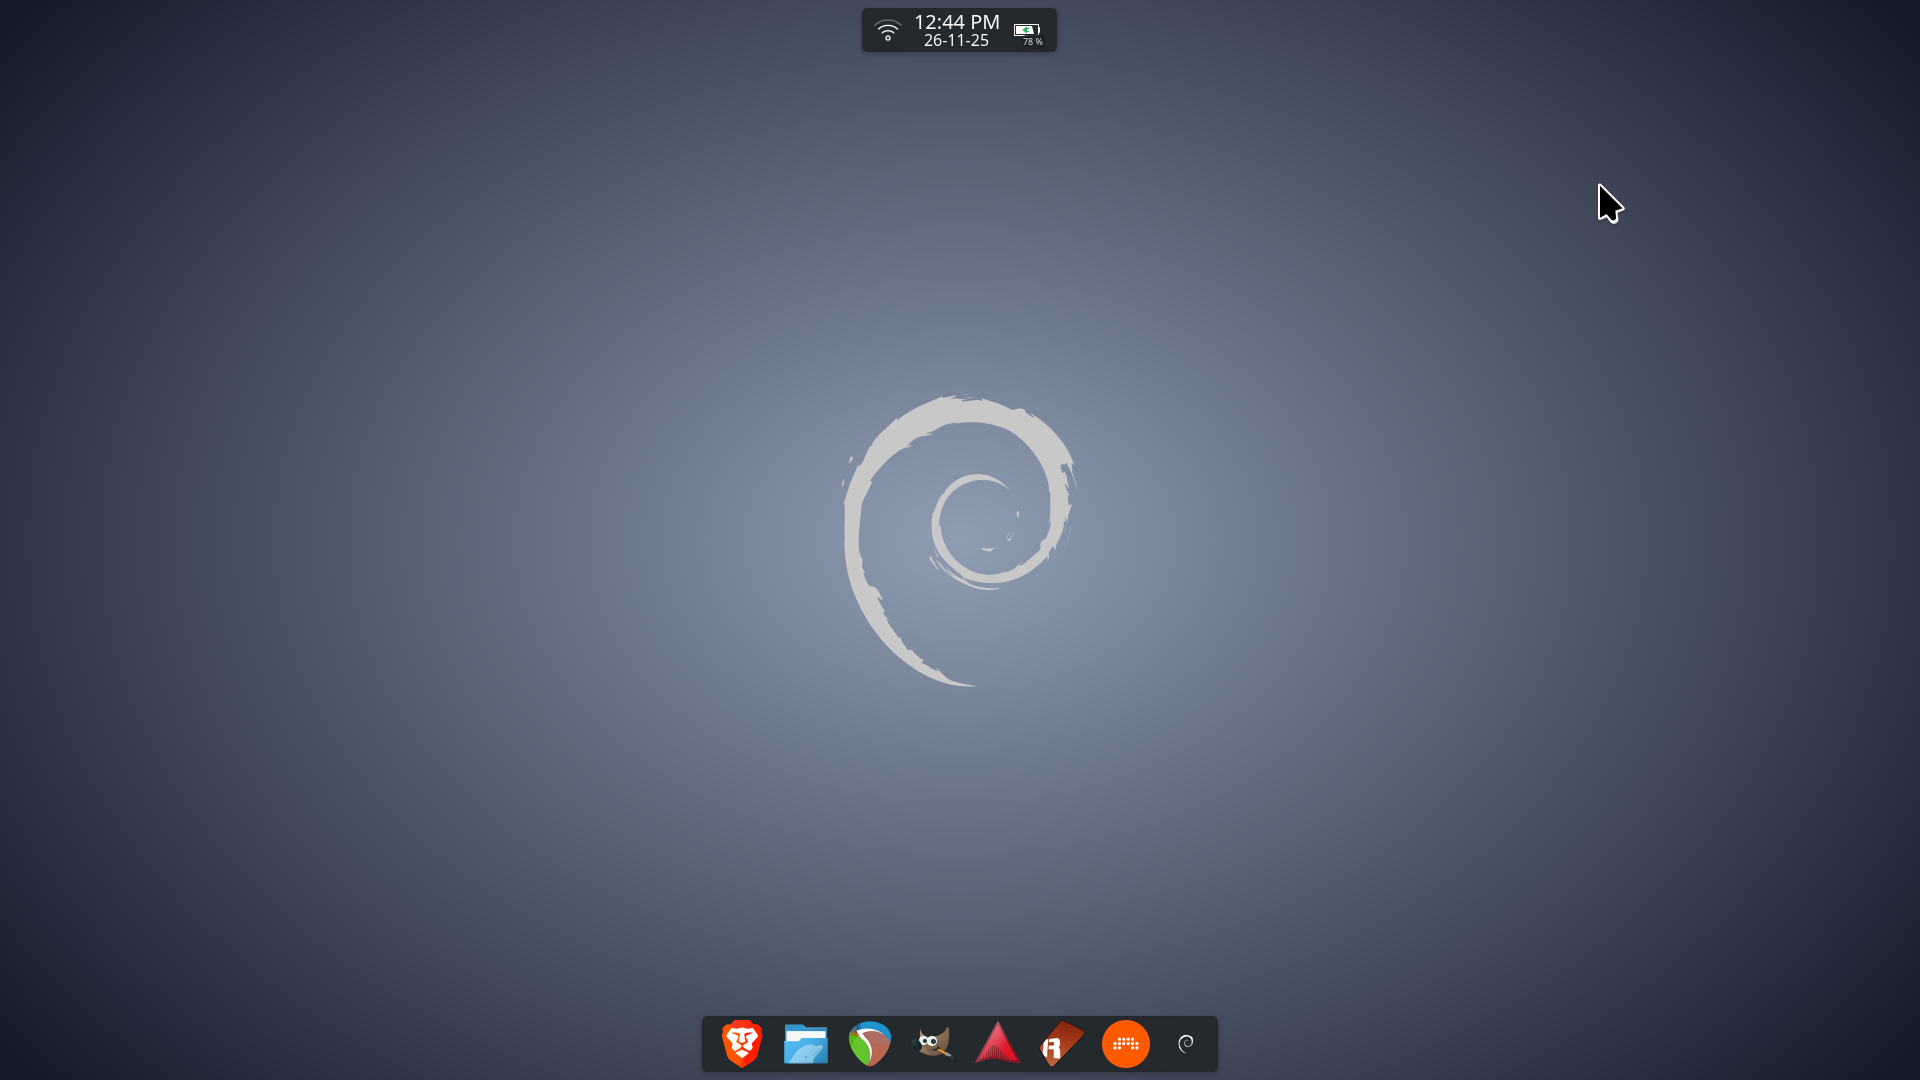Launch Bitwig Studio orange circle icon
Screen dimensions: 1920x1080
coord(1126,1044)
